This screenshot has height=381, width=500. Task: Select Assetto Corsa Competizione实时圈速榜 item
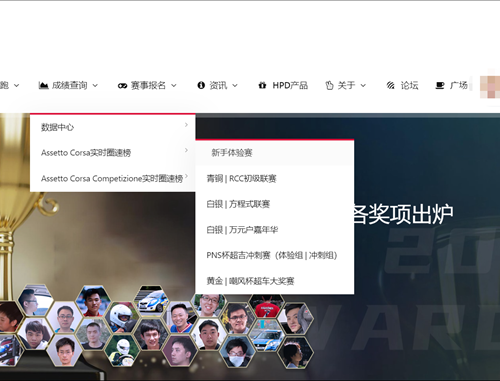point(113,178)
